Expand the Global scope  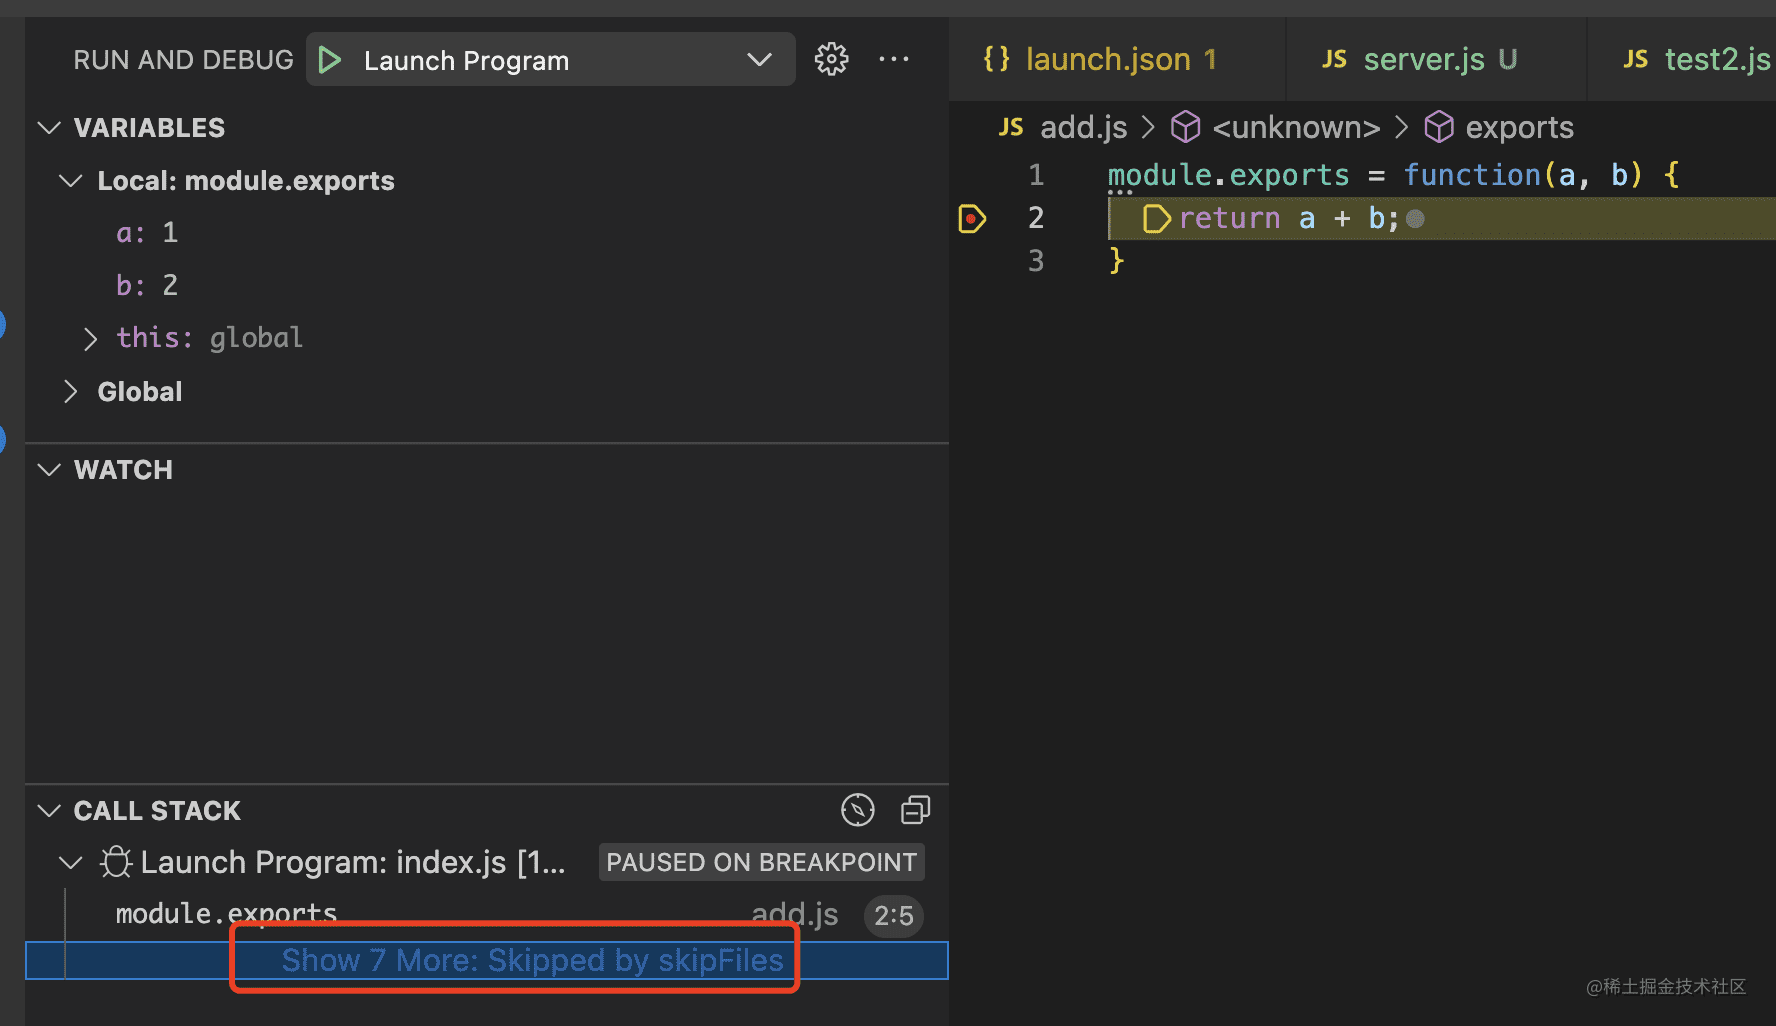71,392
